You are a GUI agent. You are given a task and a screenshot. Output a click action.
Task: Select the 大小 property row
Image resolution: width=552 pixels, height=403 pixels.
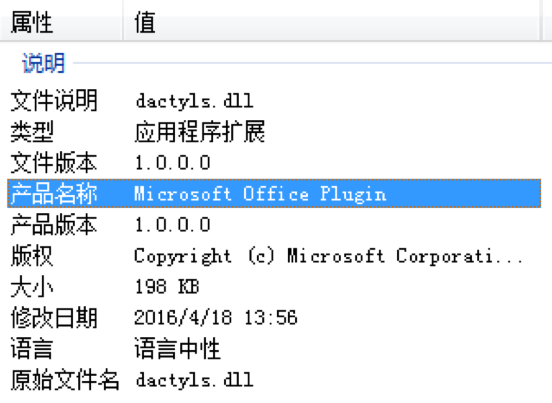274,286
